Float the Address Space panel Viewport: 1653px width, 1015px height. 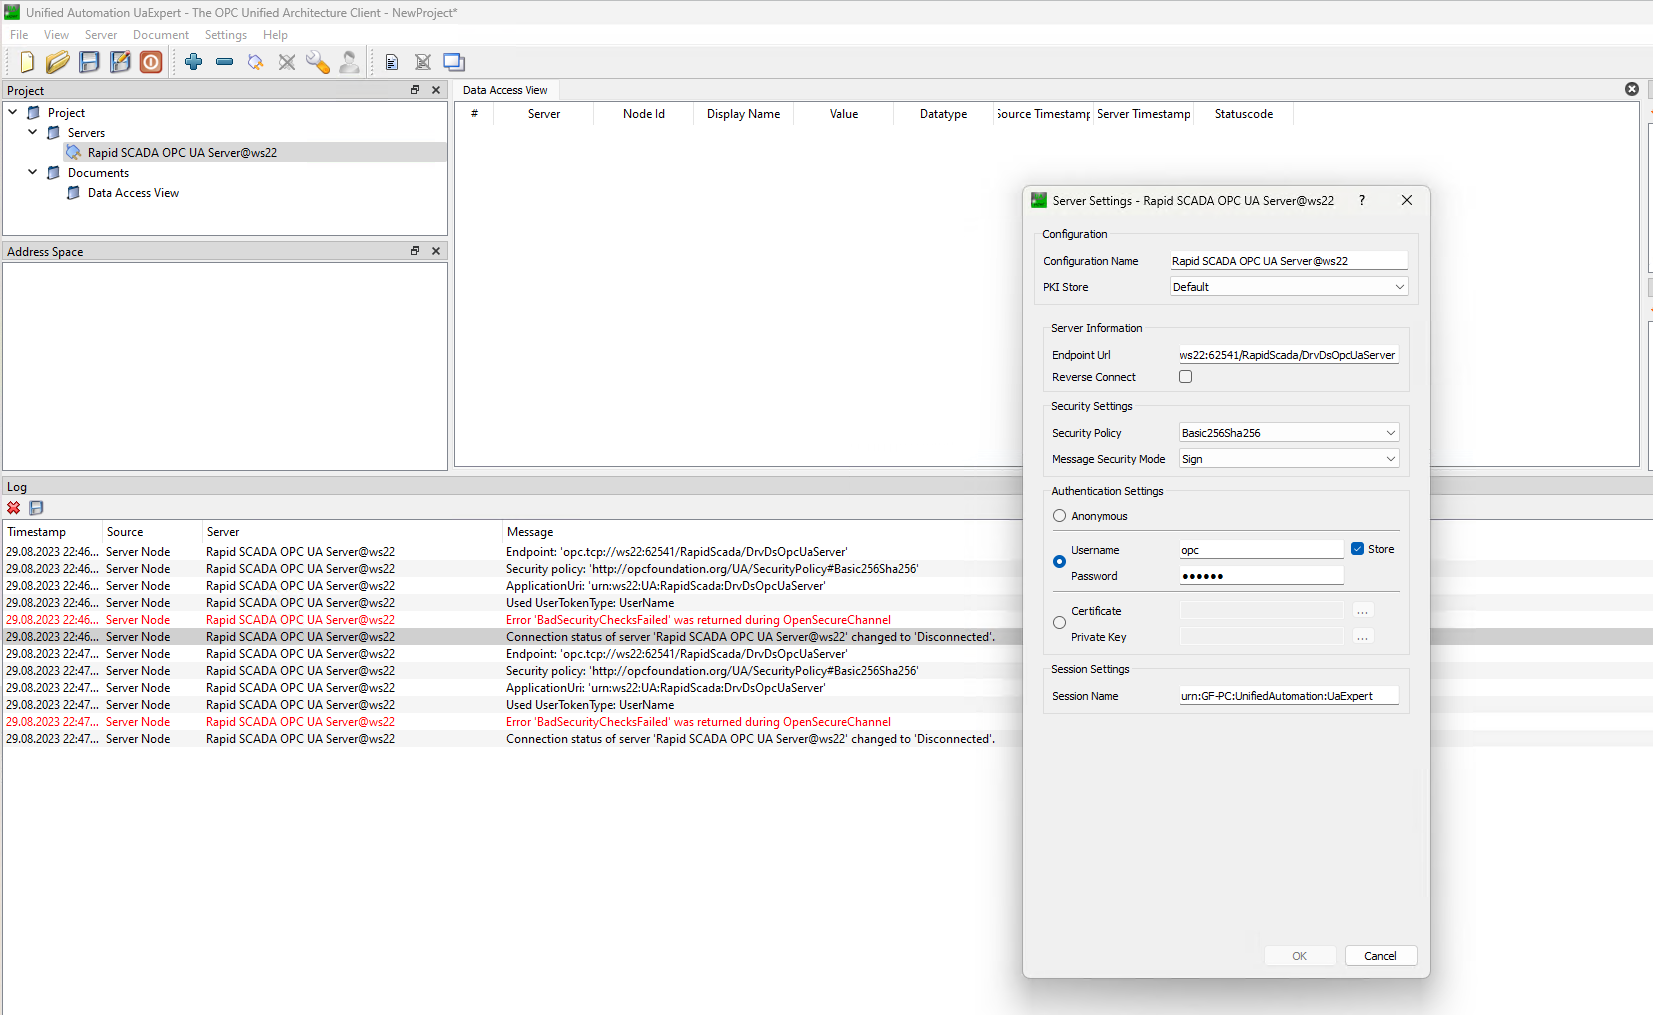click(415, 251)
